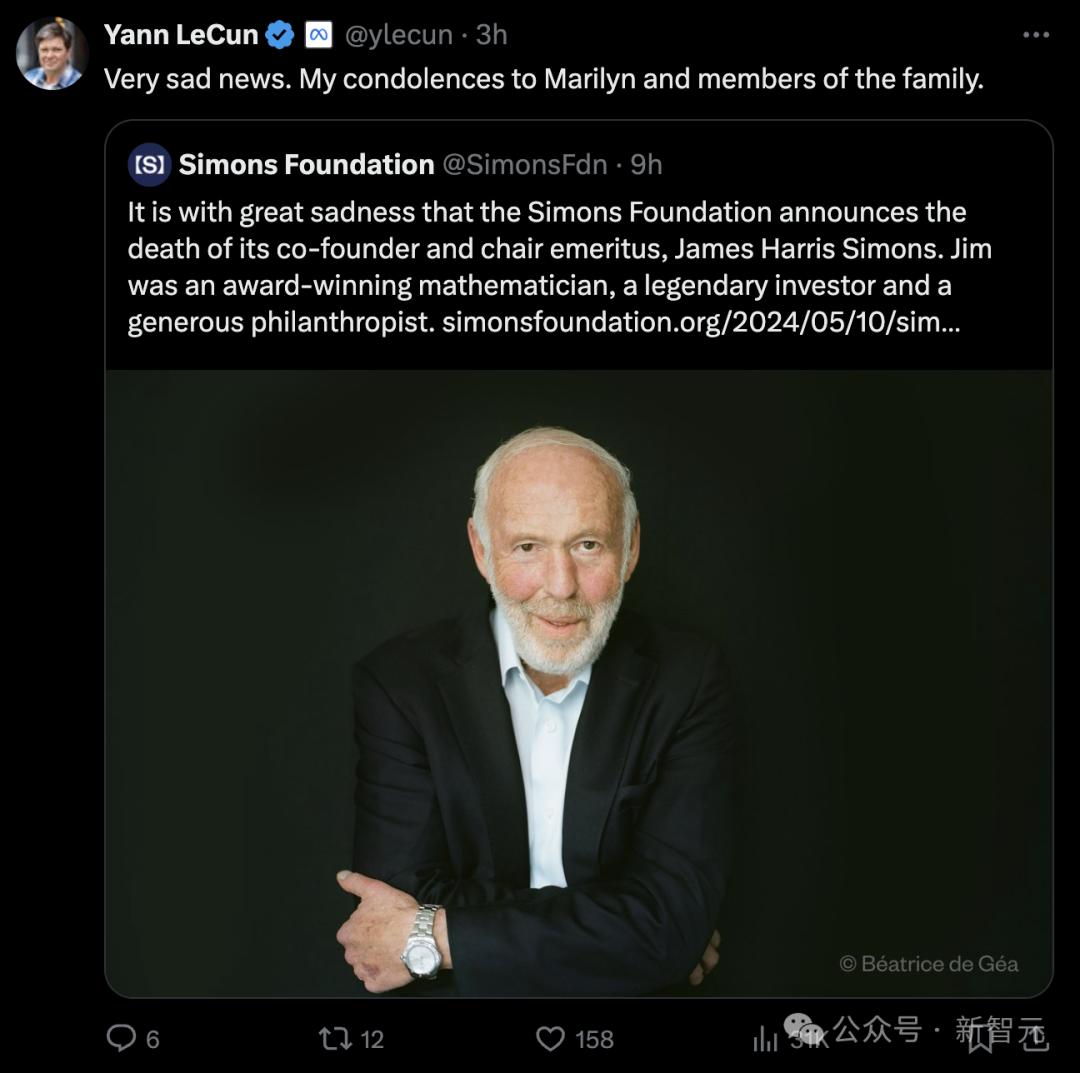Click the Simons Foundation logo avatar

[149, 165]
